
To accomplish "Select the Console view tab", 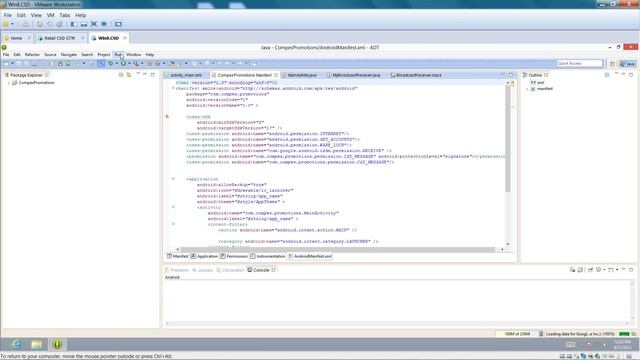I will coord(261,270).
